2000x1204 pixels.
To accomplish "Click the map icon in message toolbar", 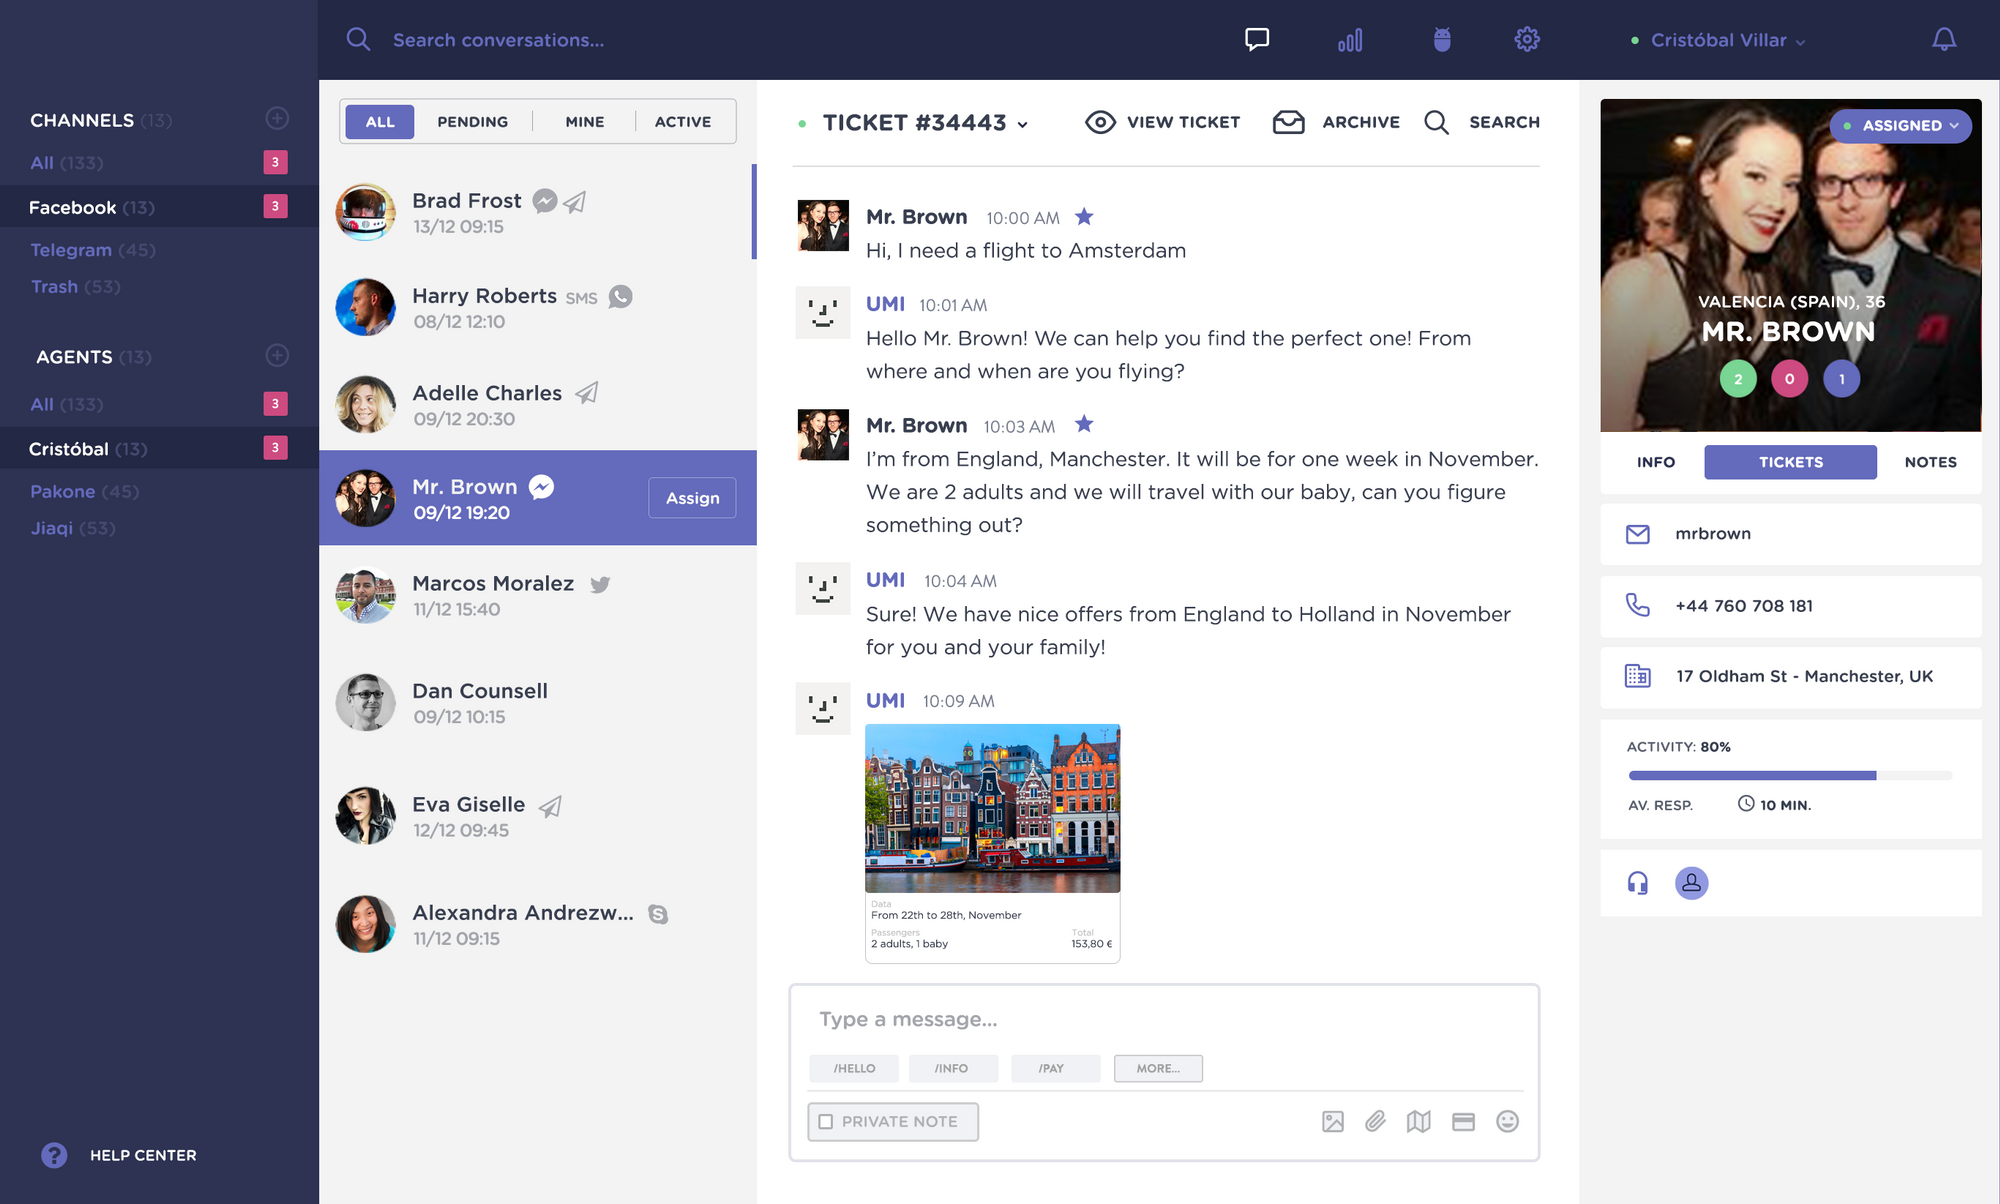I will 1418,1121.
